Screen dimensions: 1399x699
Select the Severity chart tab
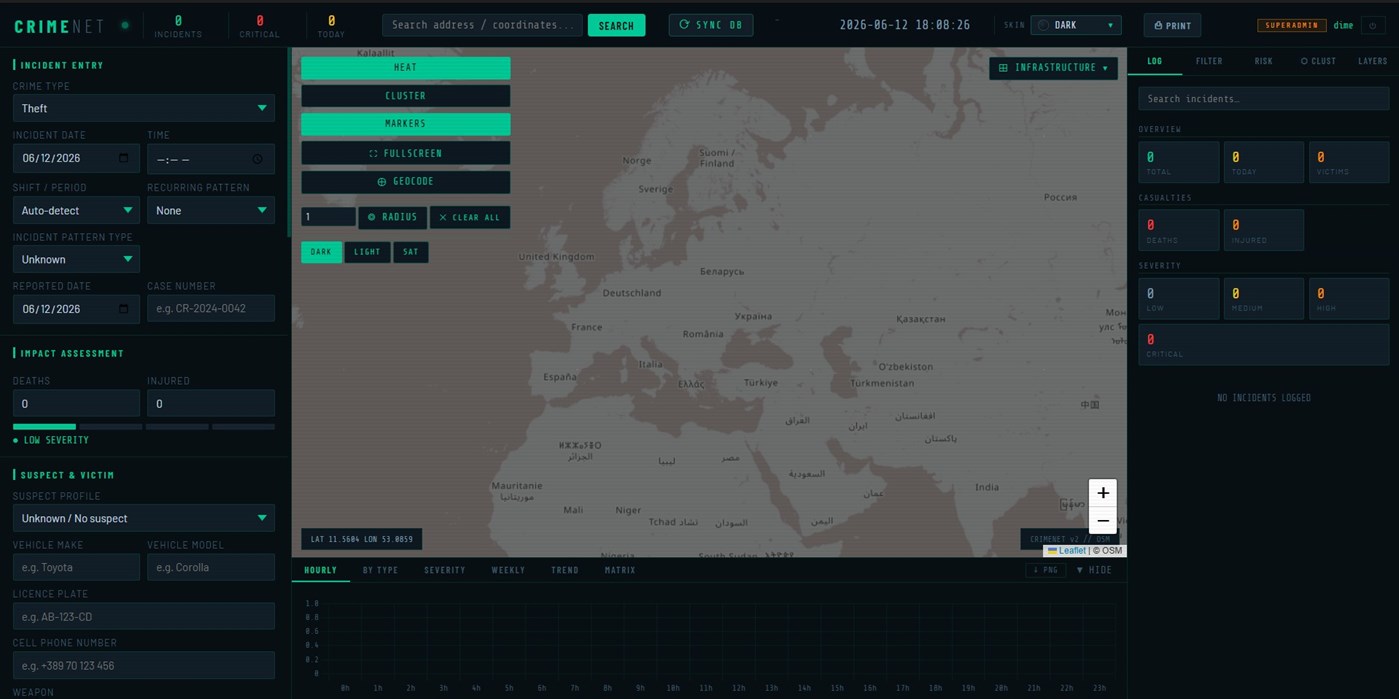[x=445, y=570]
